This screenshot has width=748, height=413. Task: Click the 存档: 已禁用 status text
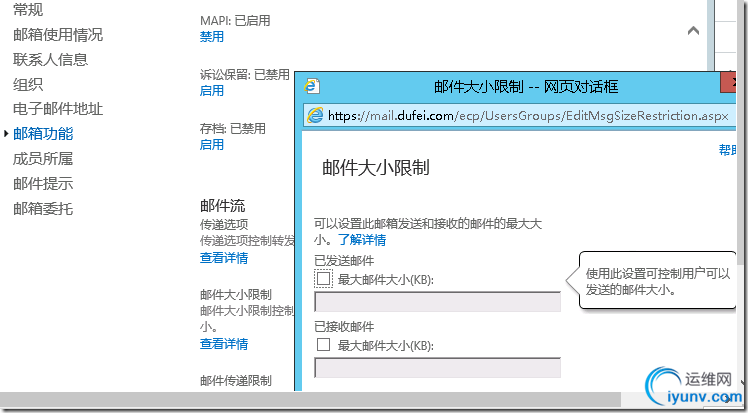tap(233, 128)
